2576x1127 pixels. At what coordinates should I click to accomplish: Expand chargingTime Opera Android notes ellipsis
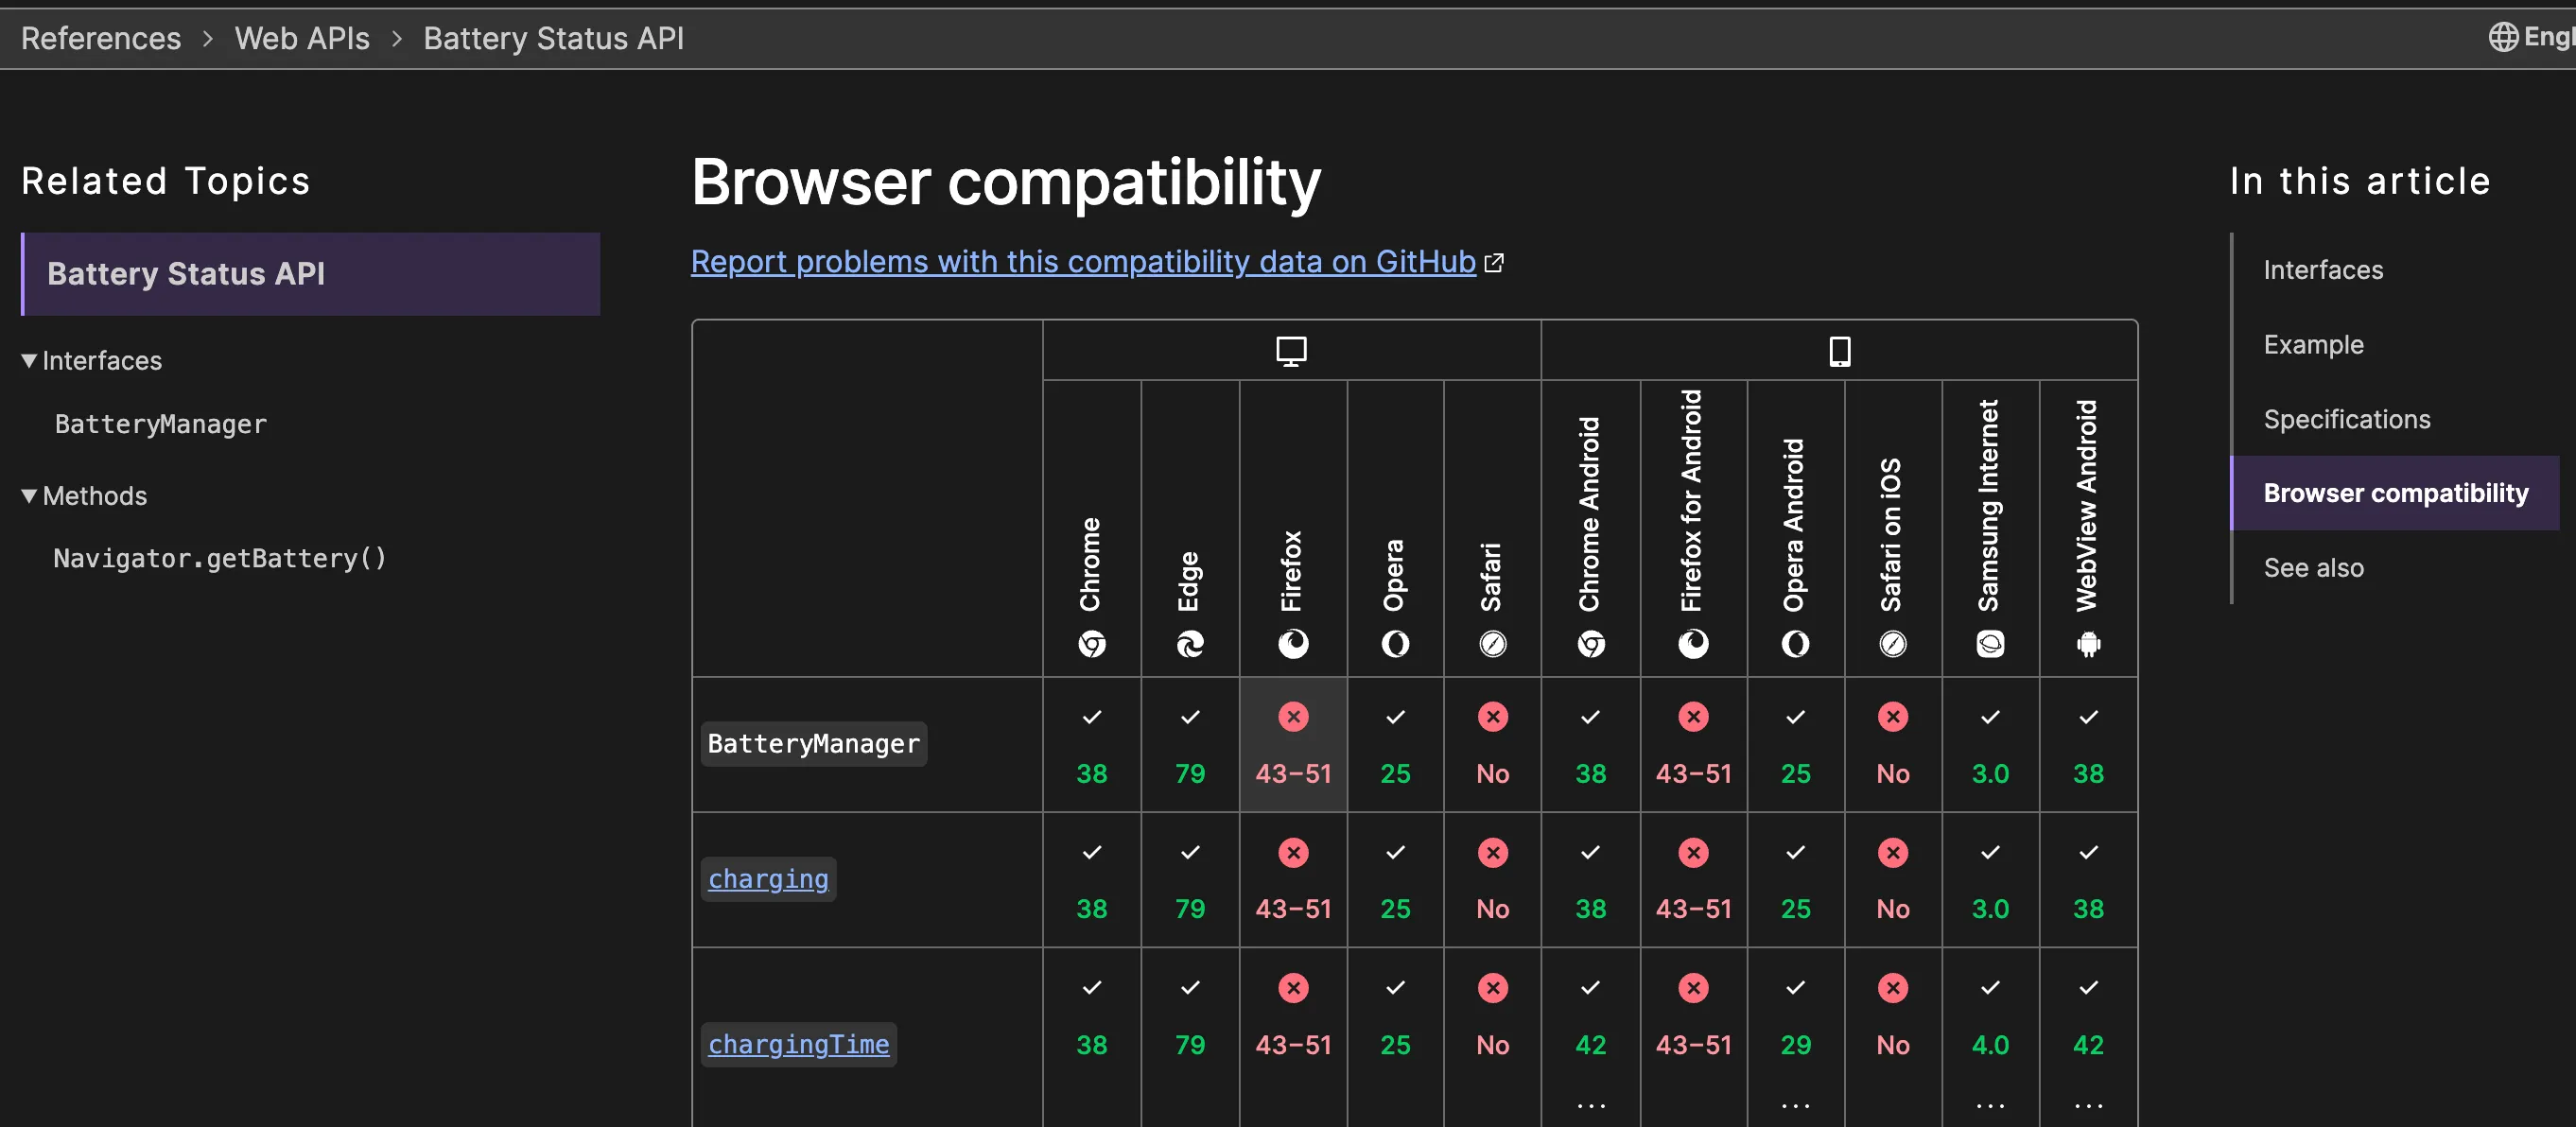click(1795, 1105)
